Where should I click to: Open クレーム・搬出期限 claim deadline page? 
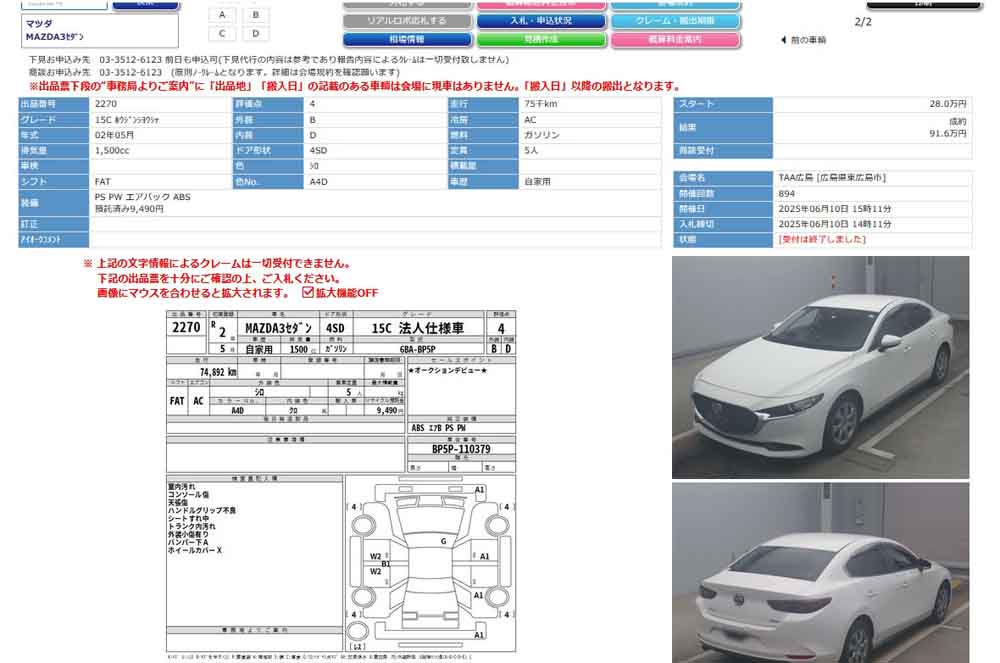(x=675, y=21)
